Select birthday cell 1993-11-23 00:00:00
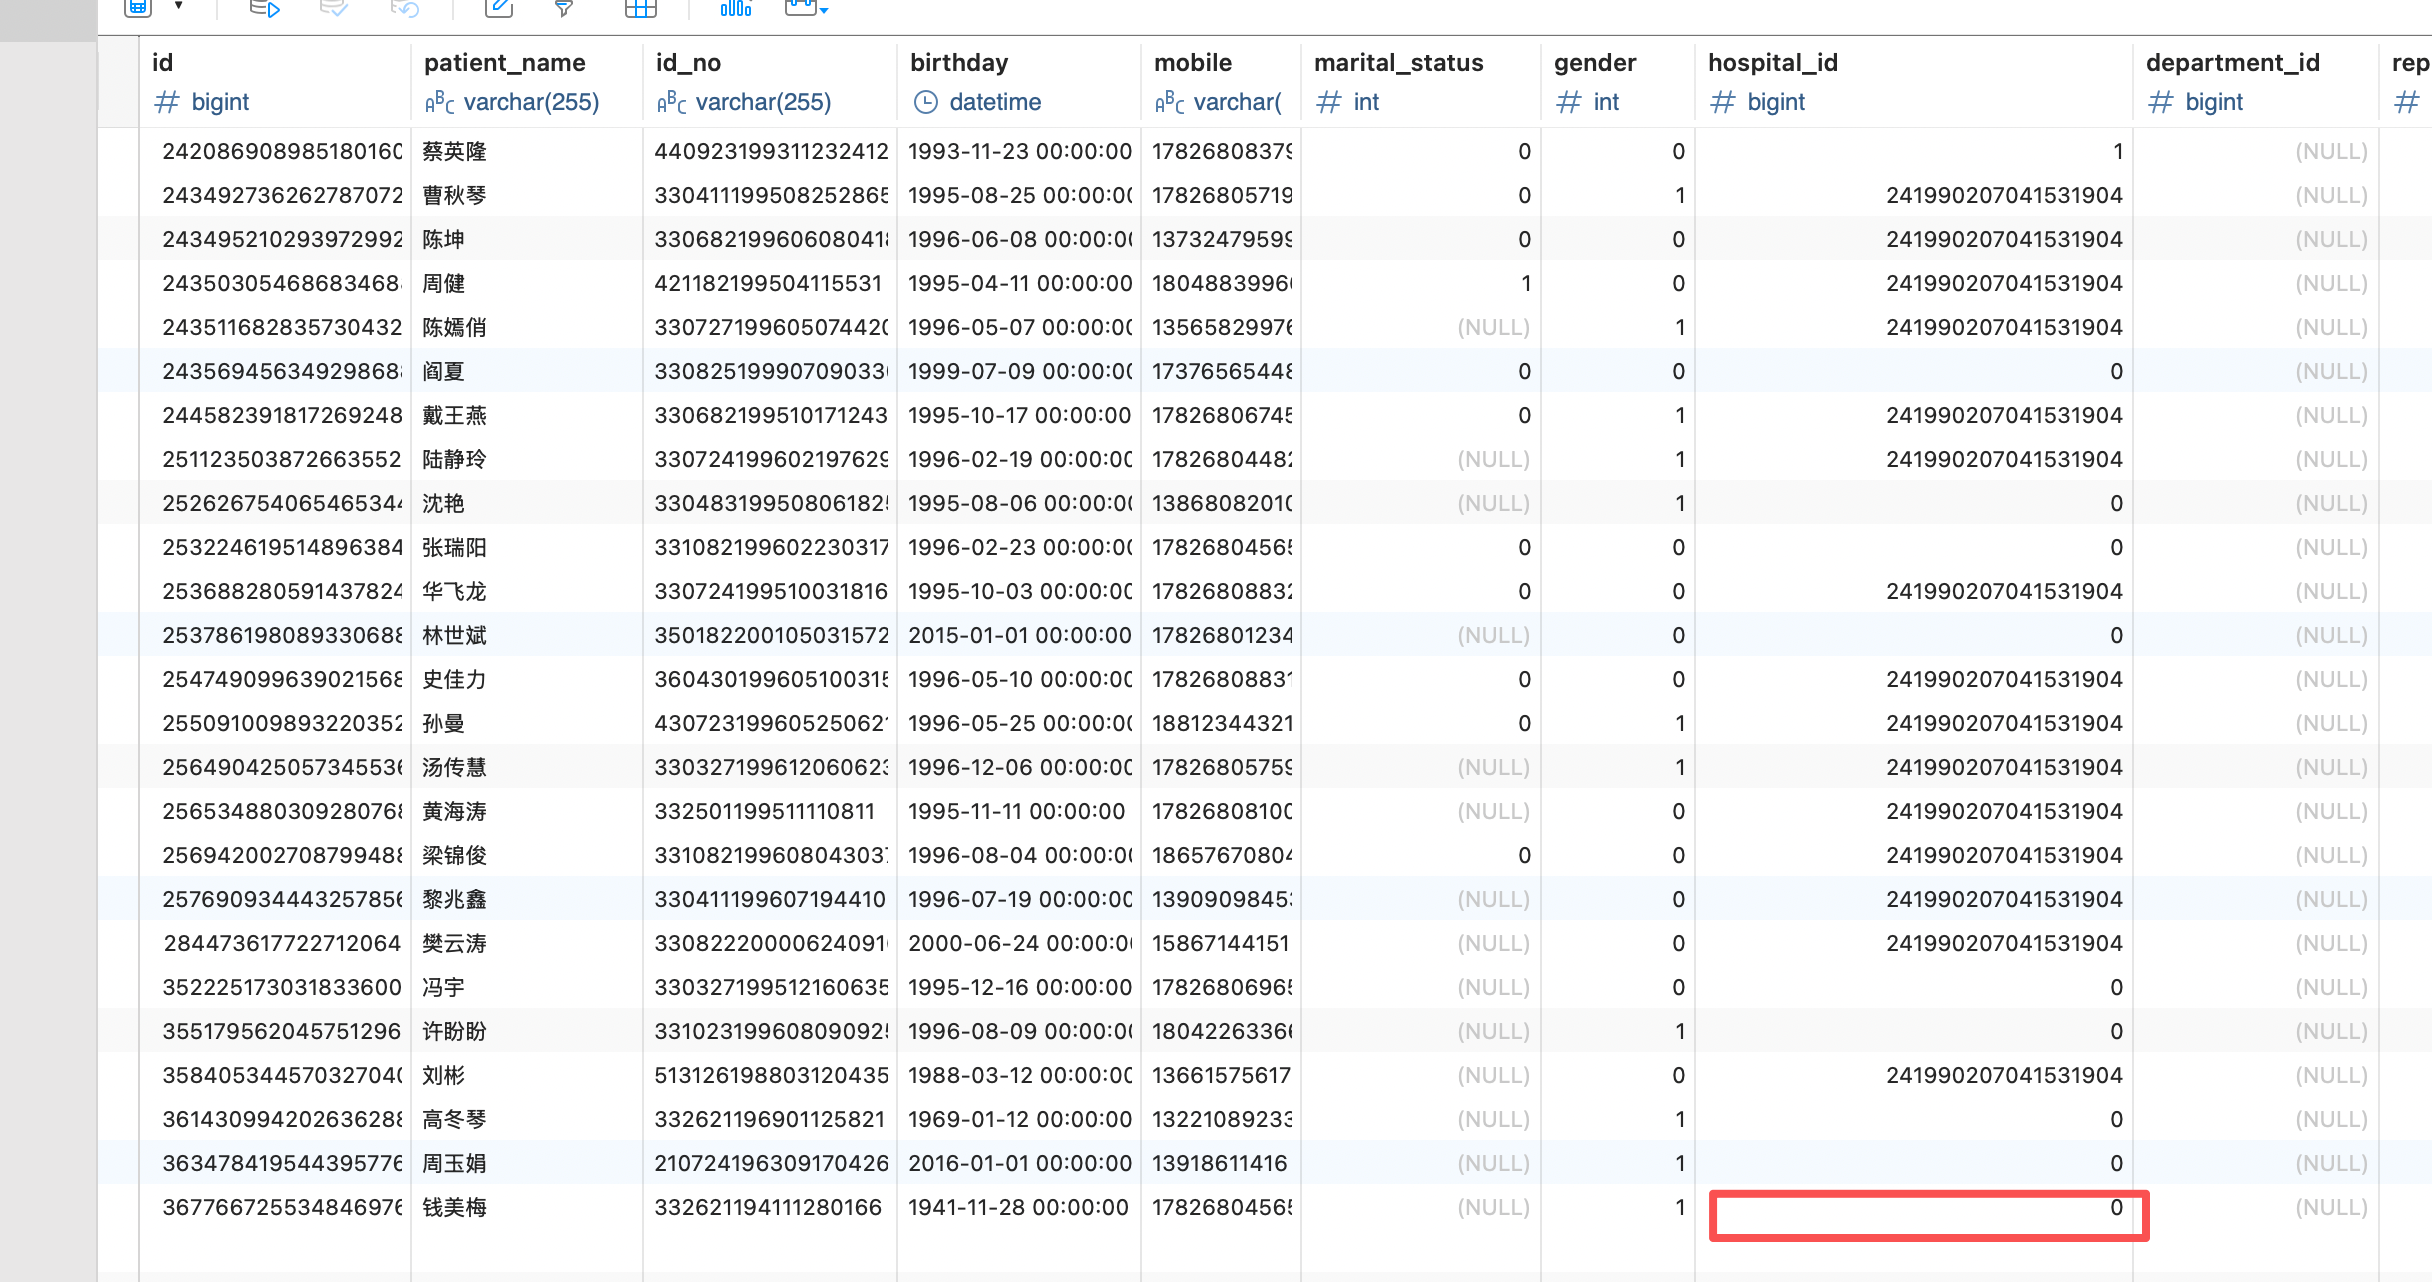This screenshot has height=1282, width=2432. (x=1020, y=151)
